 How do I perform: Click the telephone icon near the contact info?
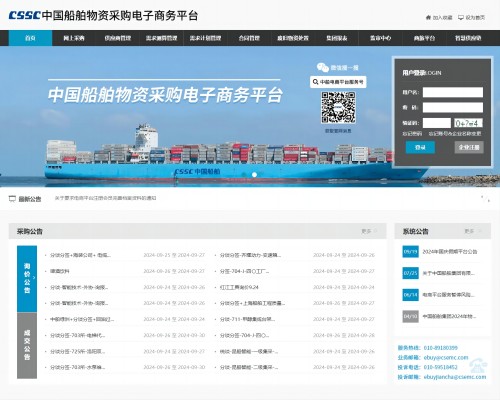click(478, 365)
